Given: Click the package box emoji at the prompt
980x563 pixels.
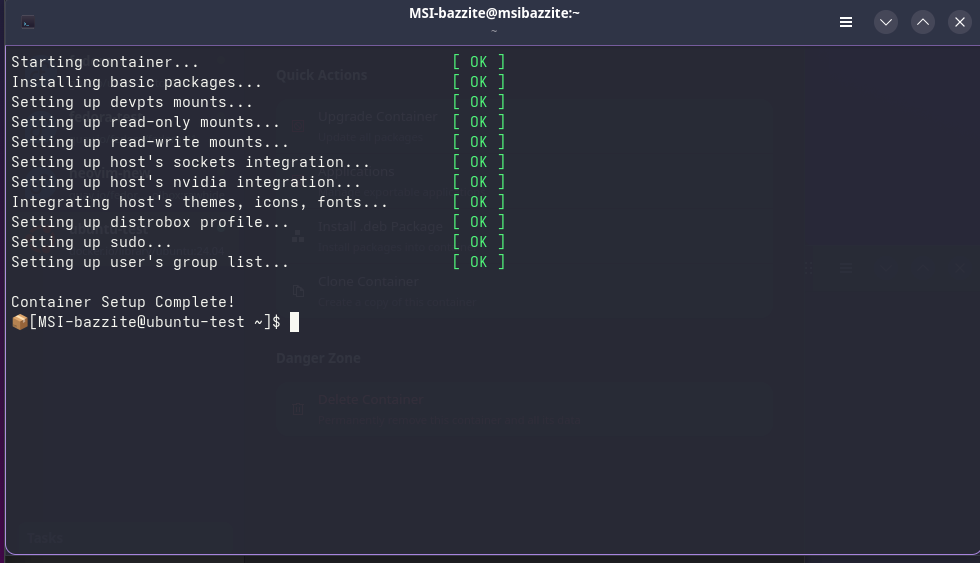Looking at the screenshot, I should (19, 322).
